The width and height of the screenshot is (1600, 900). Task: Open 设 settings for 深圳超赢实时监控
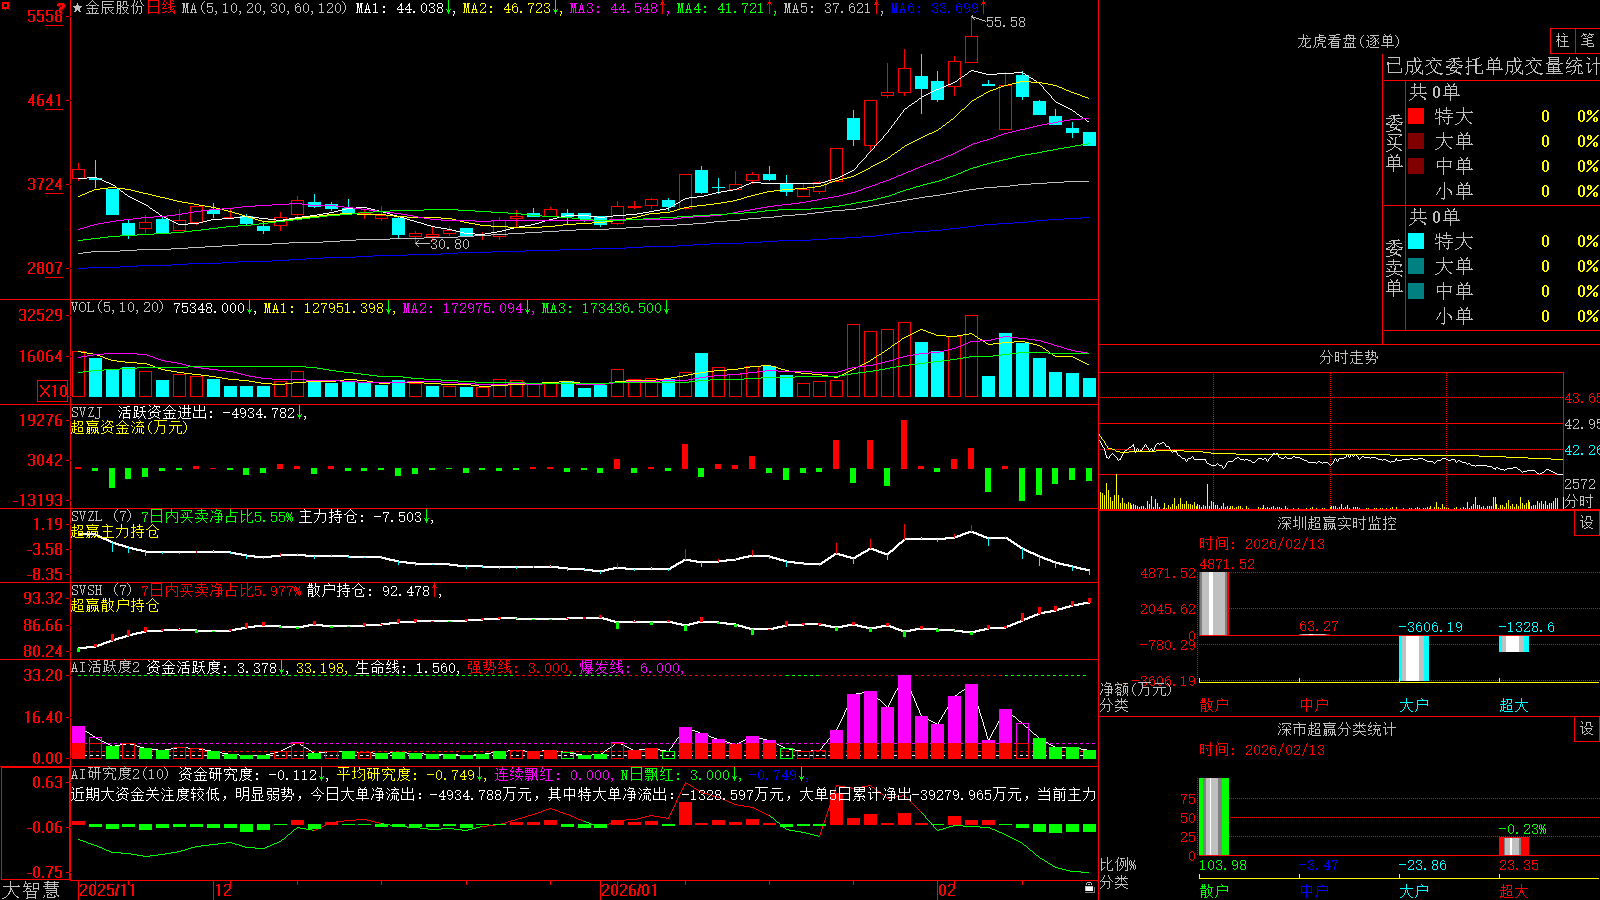1587,523
